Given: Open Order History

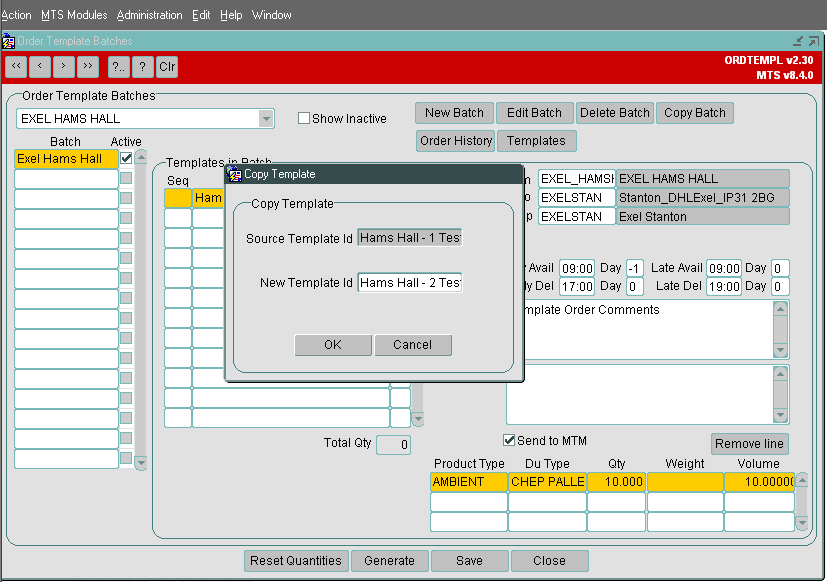Looking at the screenshot, I should [456, 141].
